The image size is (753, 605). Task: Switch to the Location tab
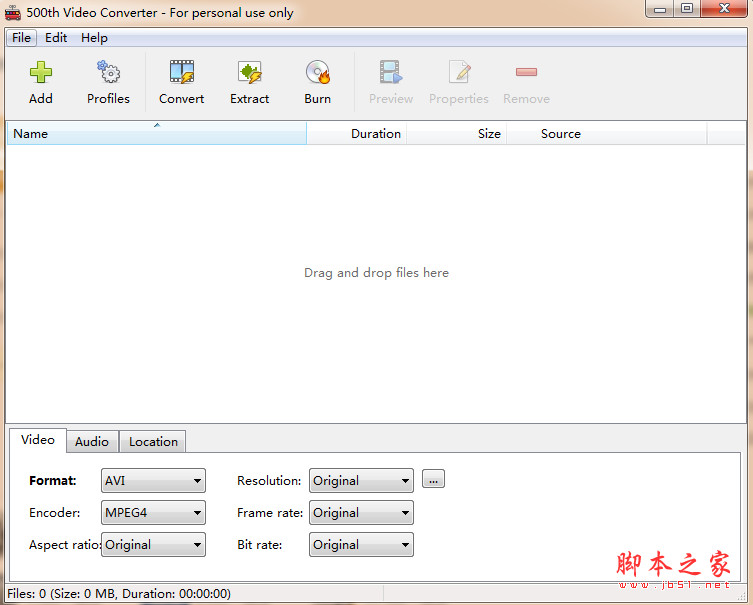point(153,442)
